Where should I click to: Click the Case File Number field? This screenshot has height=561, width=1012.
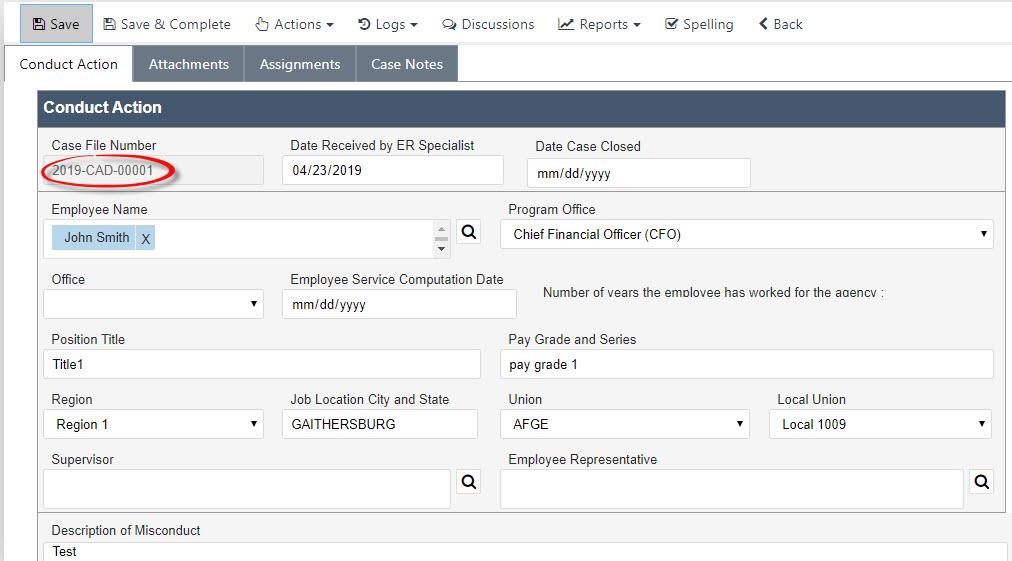pos(154,170)
